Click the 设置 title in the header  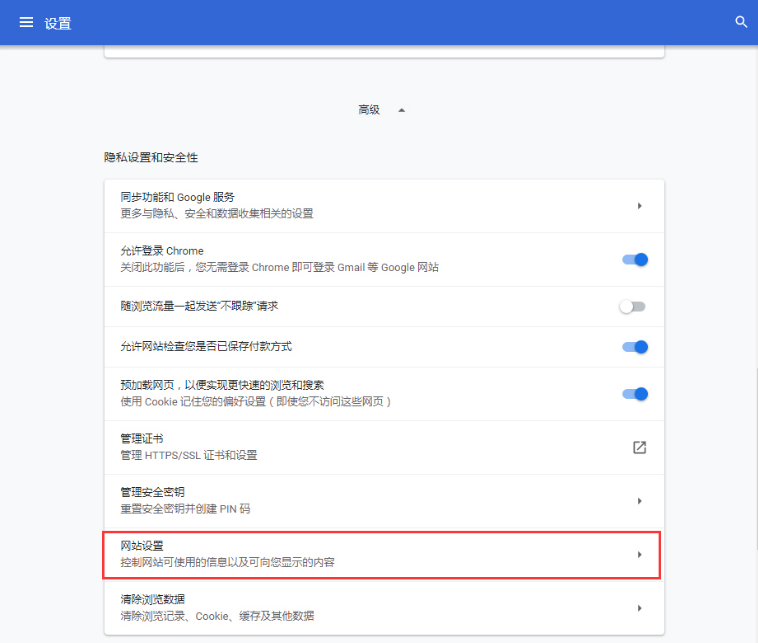click(x=58, y=23)
